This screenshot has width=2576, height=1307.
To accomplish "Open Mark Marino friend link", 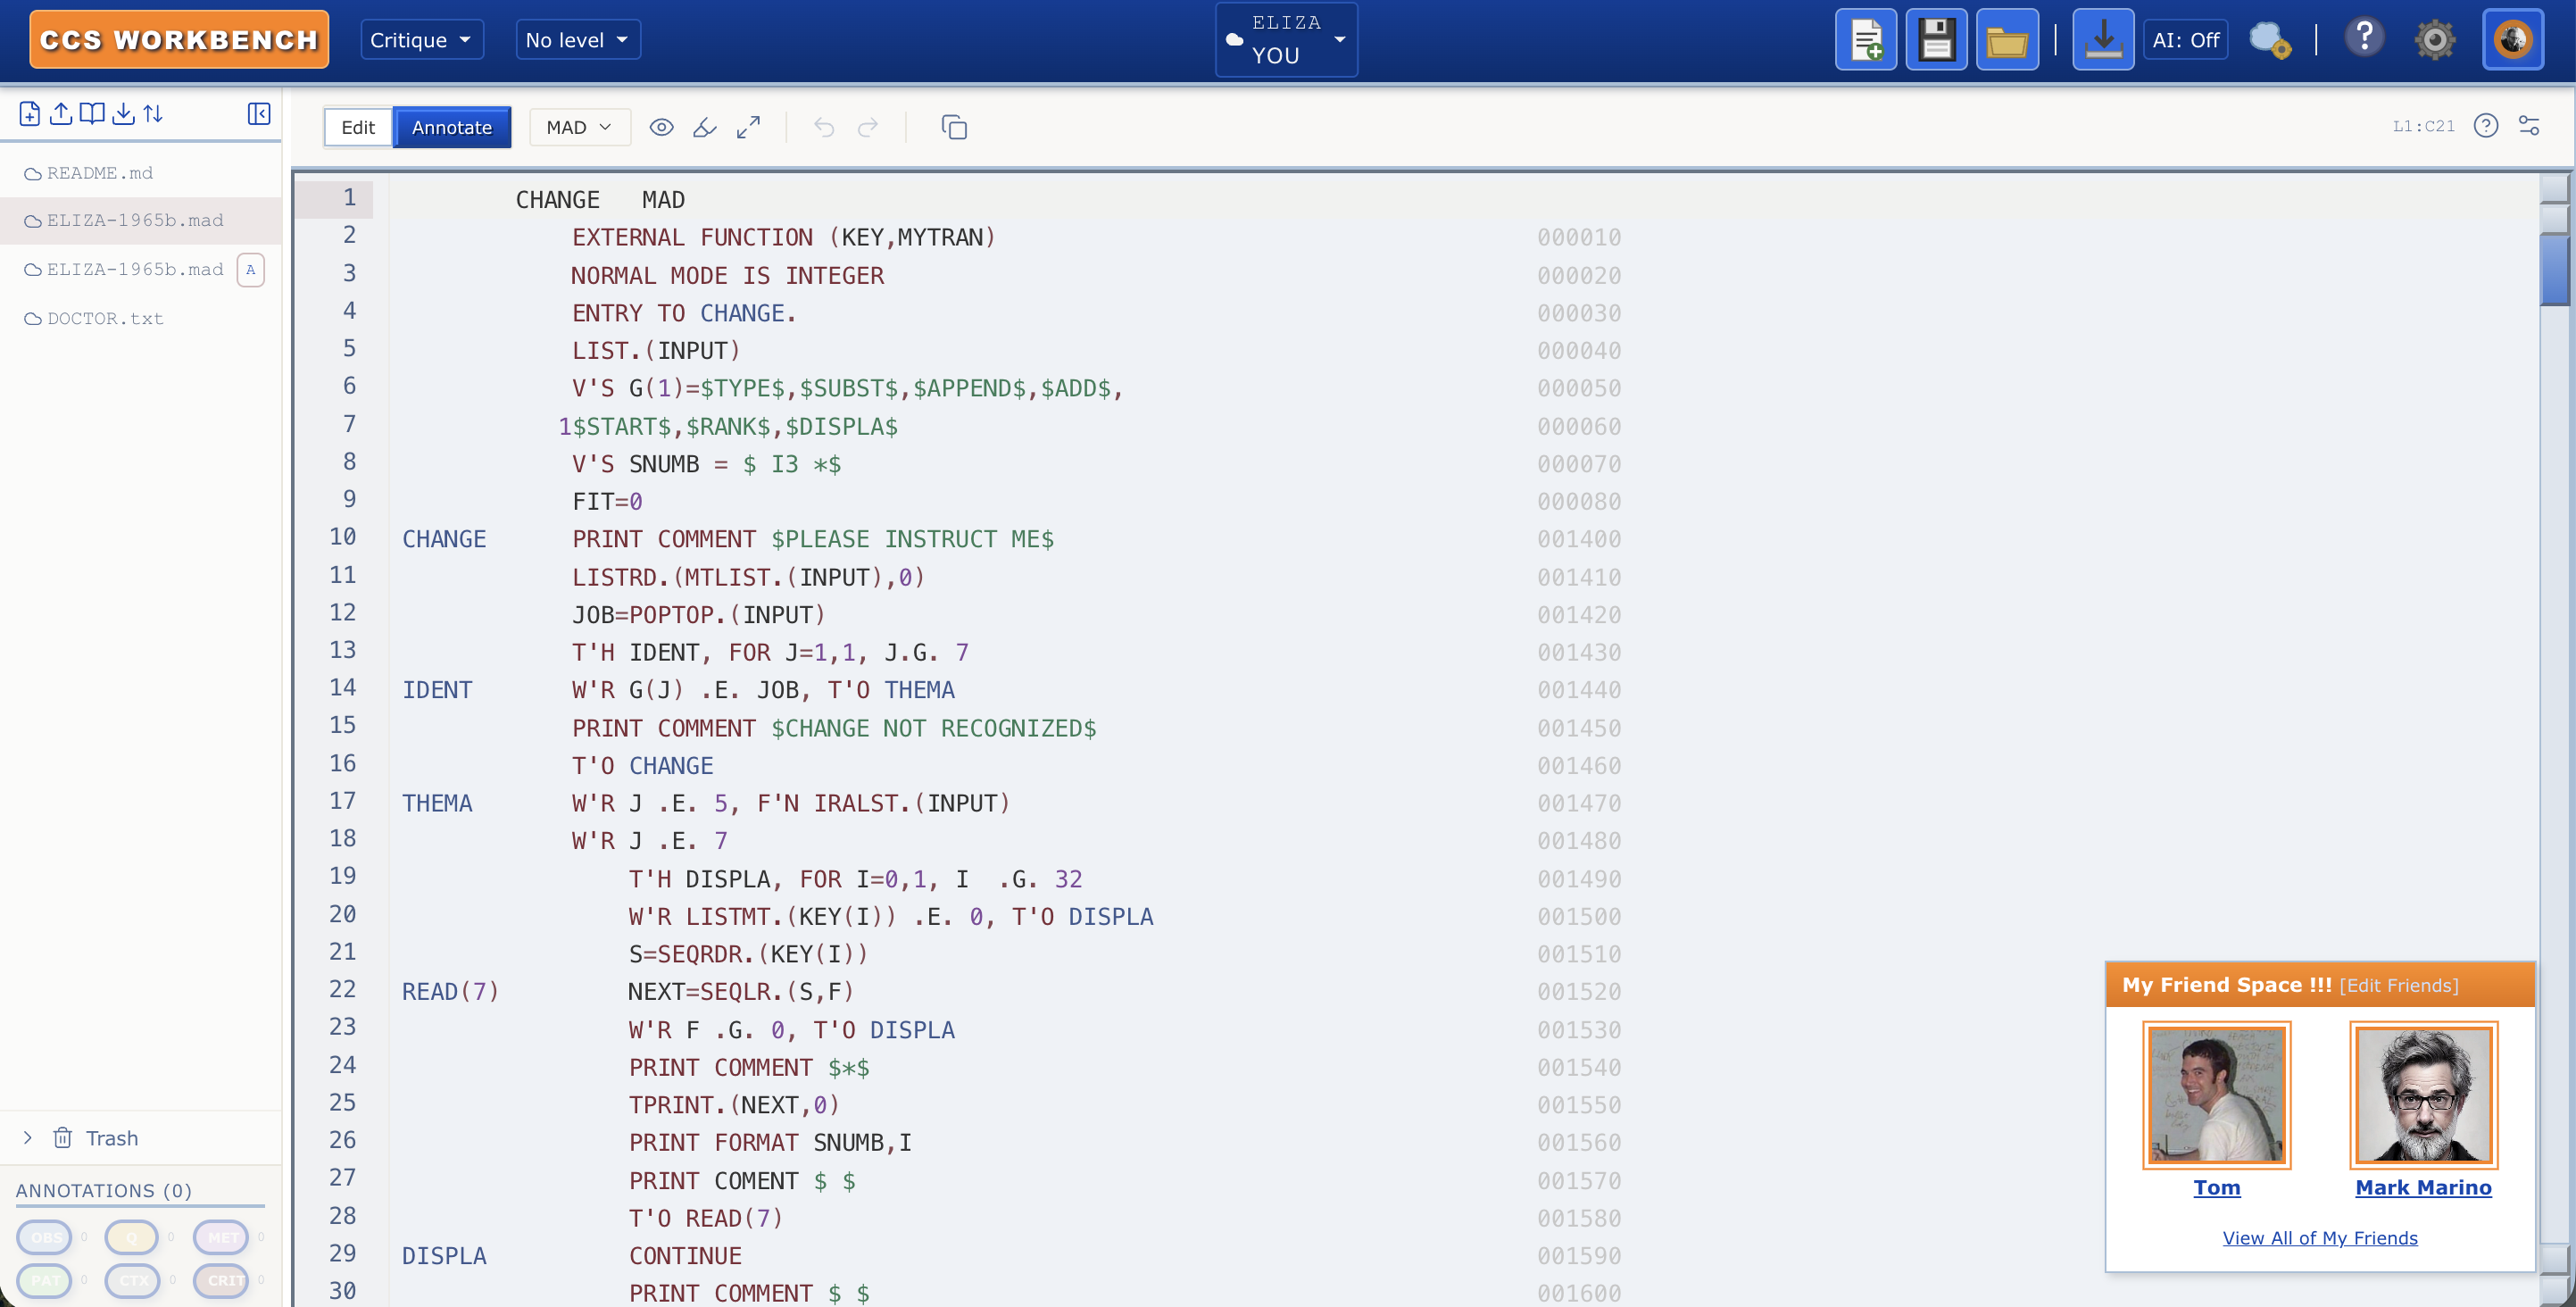I will (x=2422, y=1187).
